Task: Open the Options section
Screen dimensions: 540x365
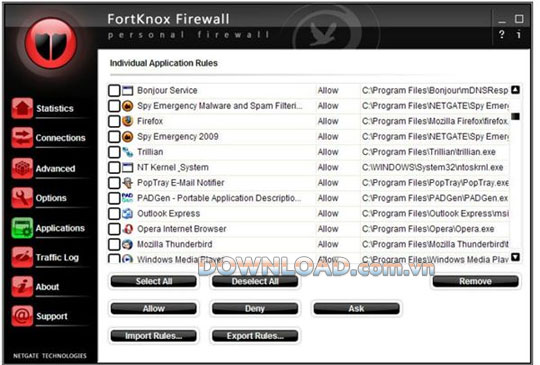Action: [51, 198]
